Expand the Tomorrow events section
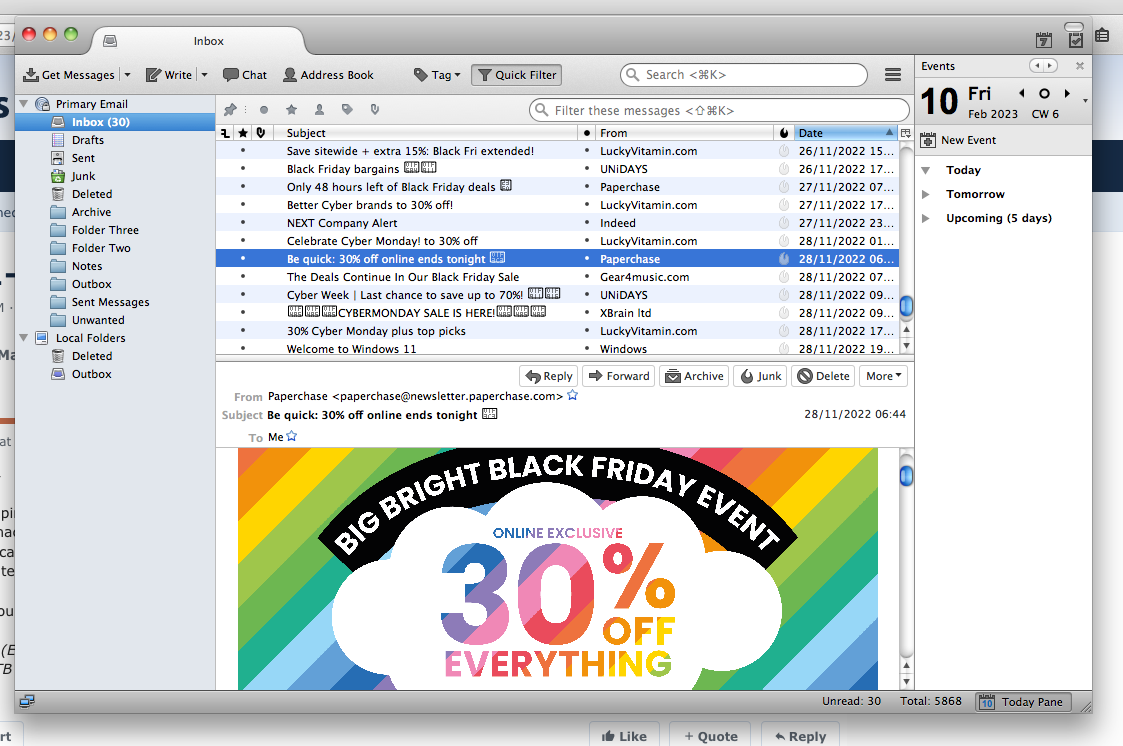This screenshot has height=746, width=1123. (x=925, y=194)
